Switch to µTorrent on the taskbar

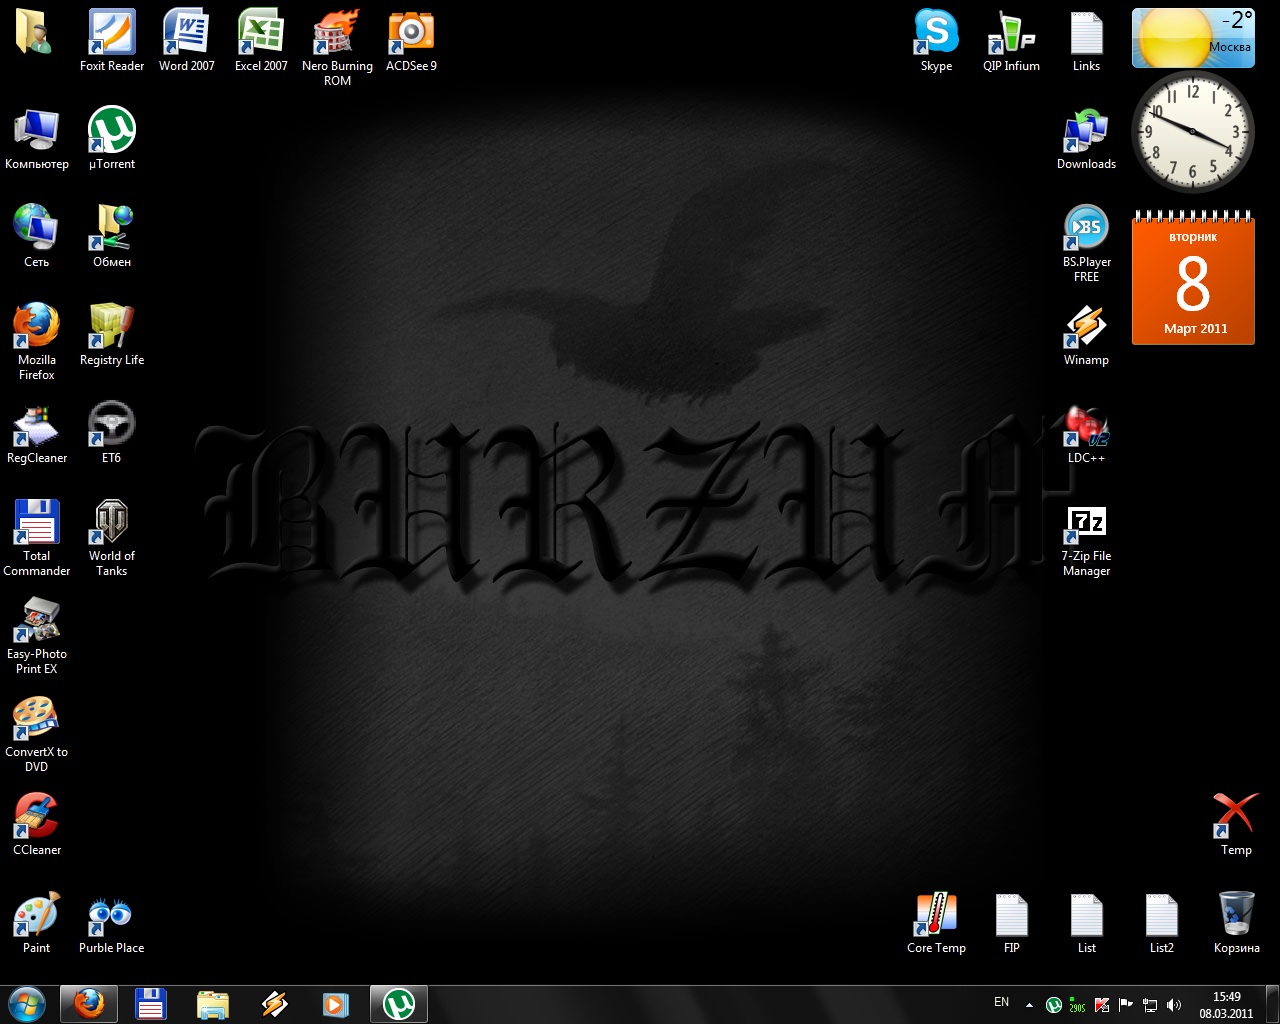[399, 1004]
